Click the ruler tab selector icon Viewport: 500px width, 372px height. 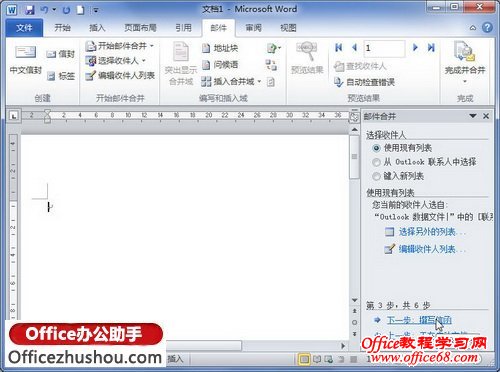(14, 116)
